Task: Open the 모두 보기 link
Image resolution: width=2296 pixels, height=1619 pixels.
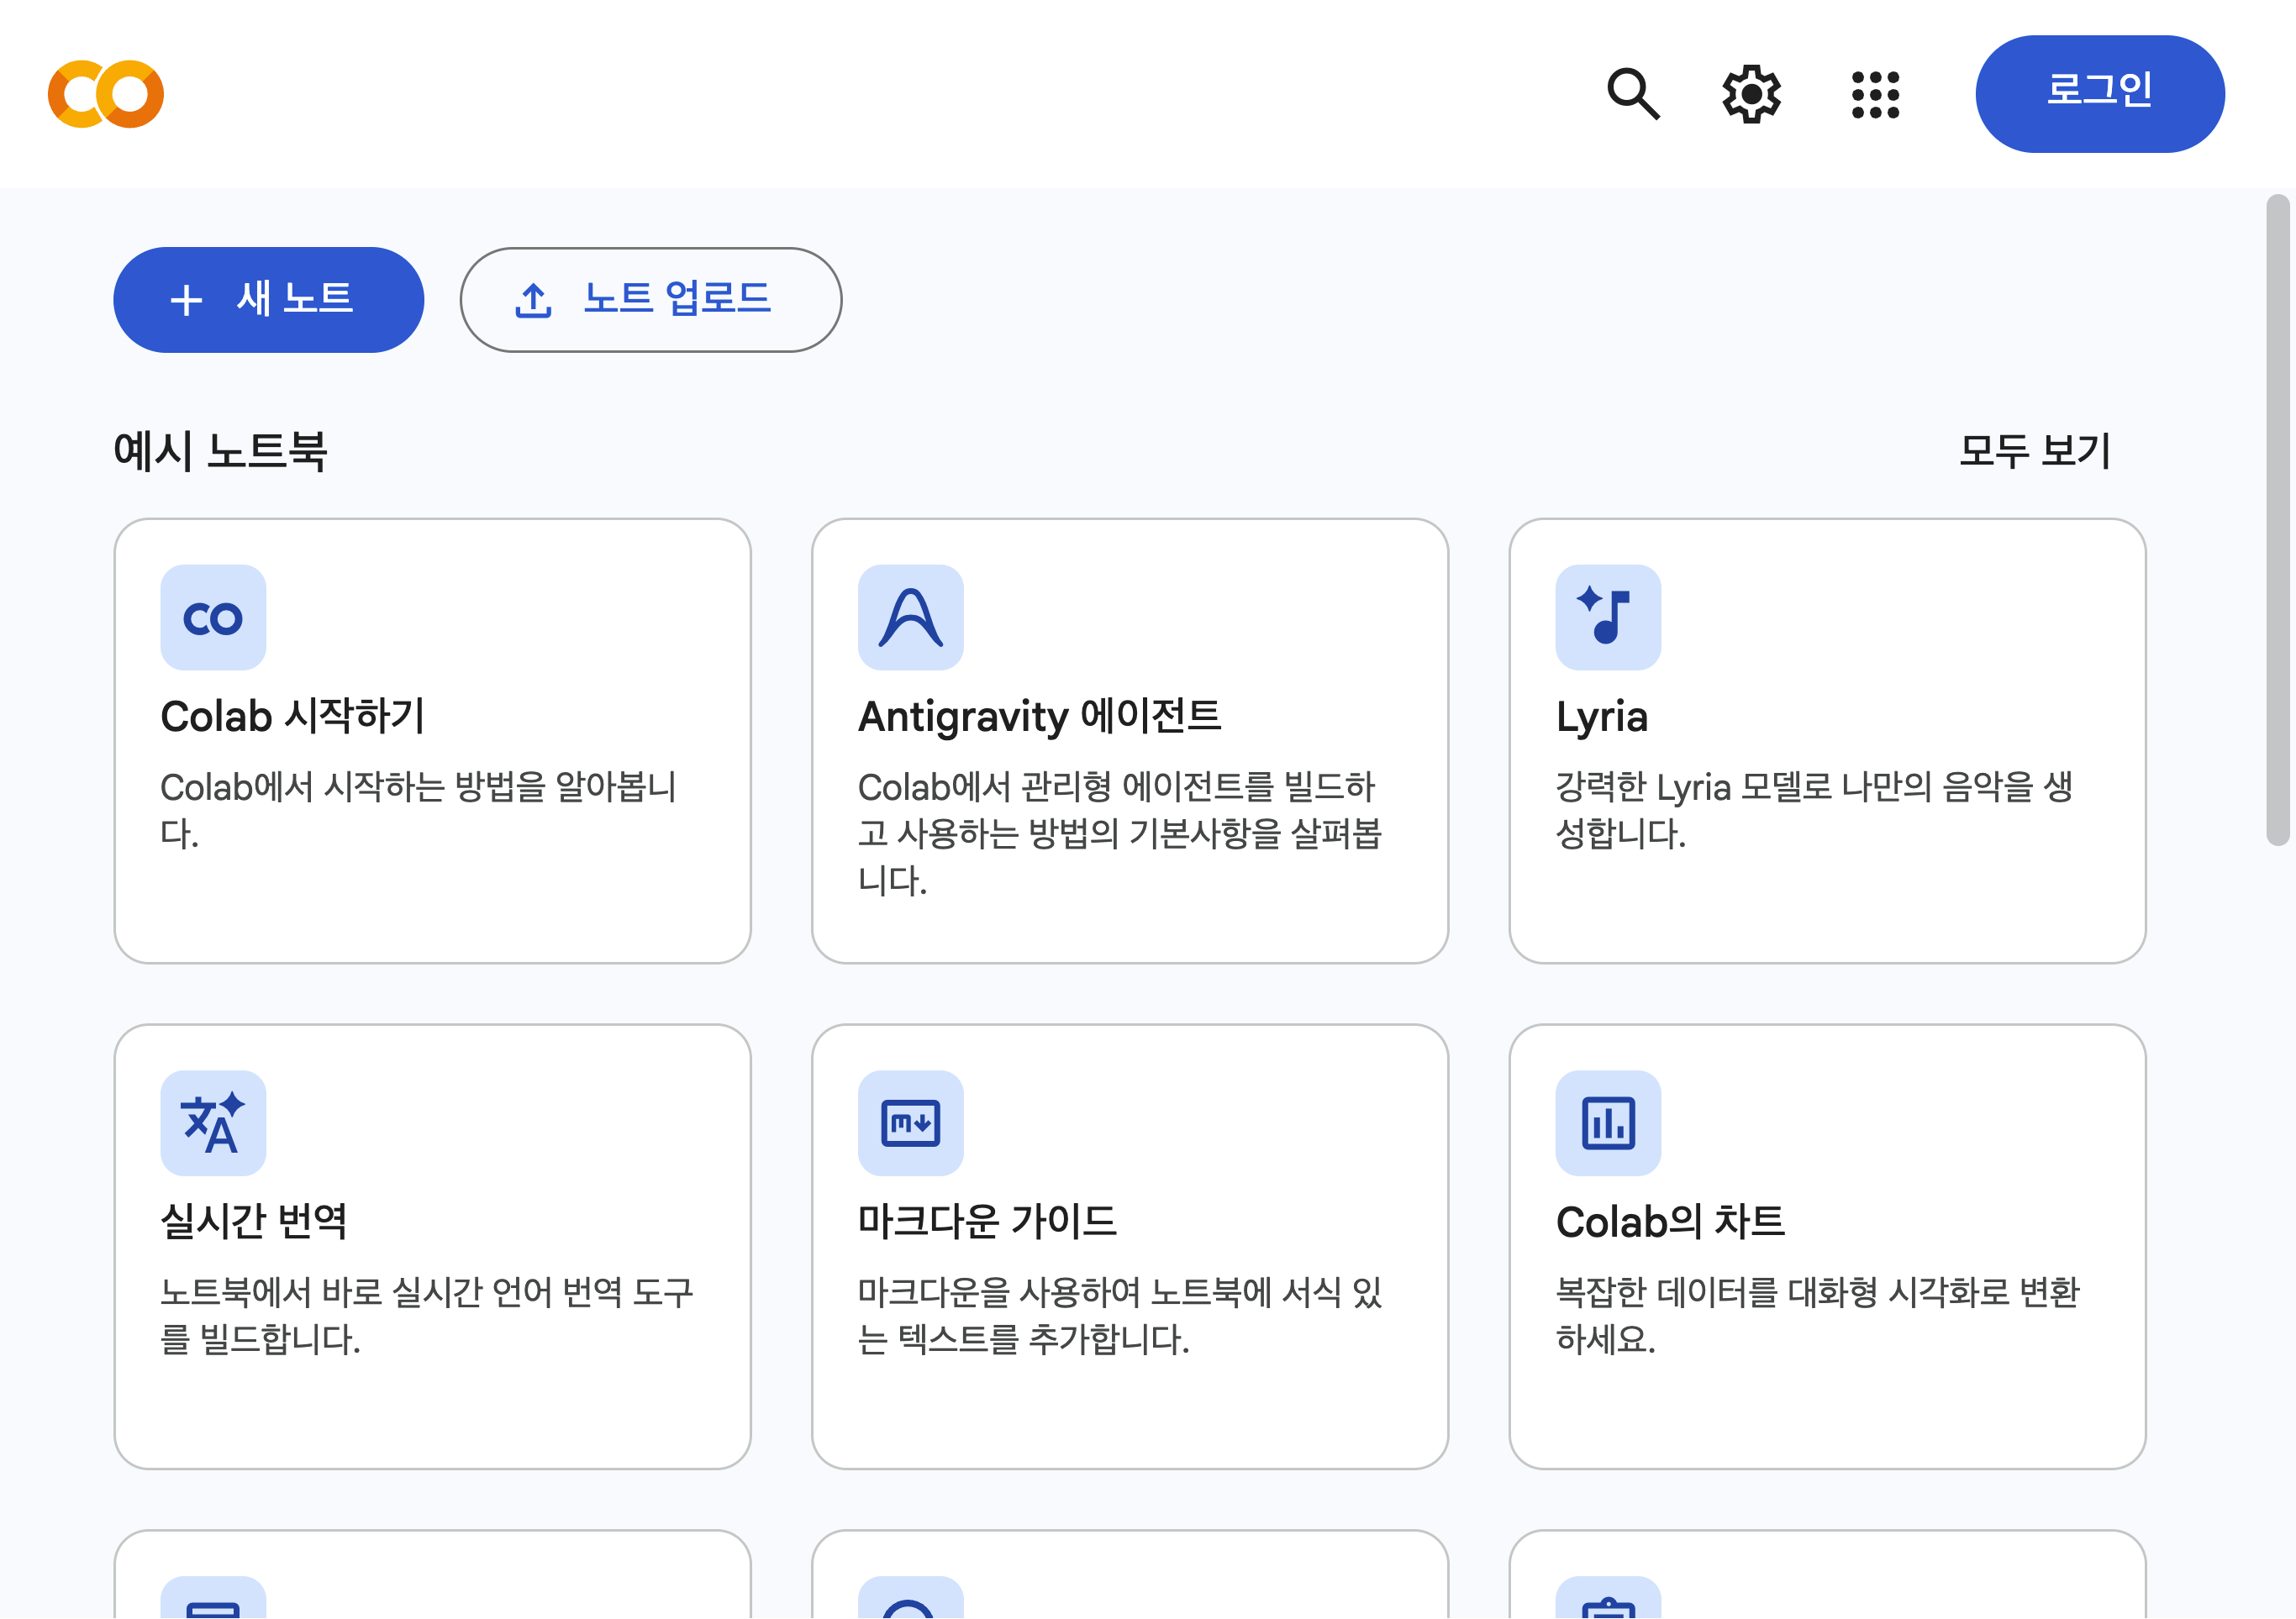Action: [2035, 451]
